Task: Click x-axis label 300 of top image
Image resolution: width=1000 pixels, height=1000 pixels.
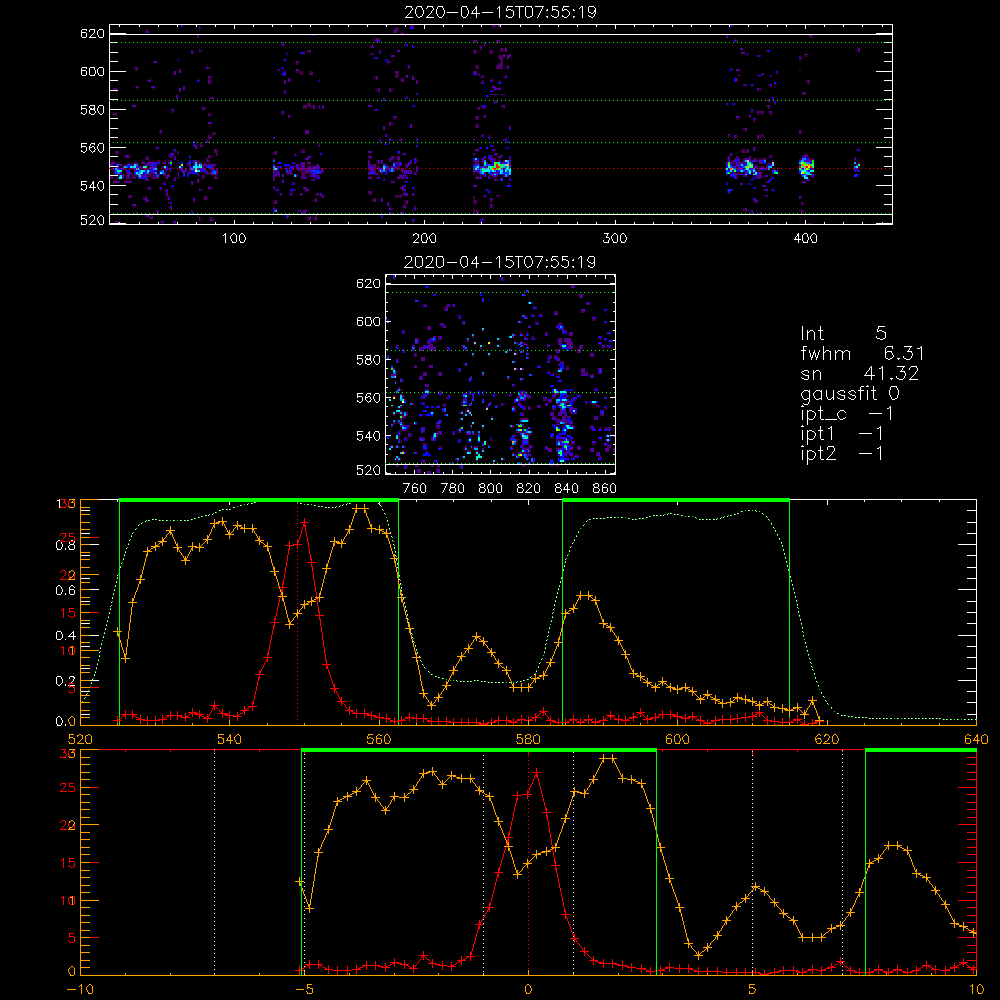Action: click(615, 238)
